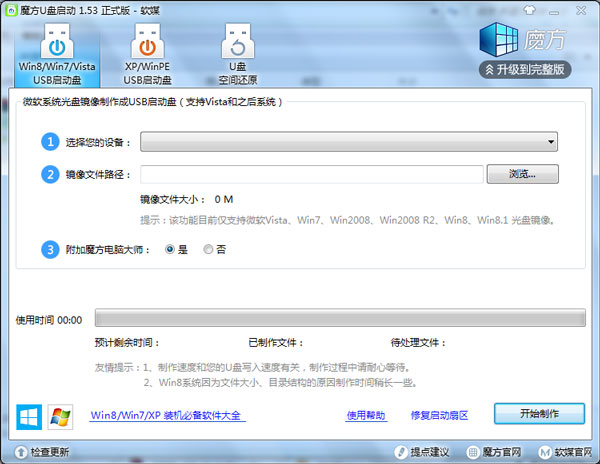Click 升级到完整版 upgrade button

pyautogui.click(x=525, y=70)
